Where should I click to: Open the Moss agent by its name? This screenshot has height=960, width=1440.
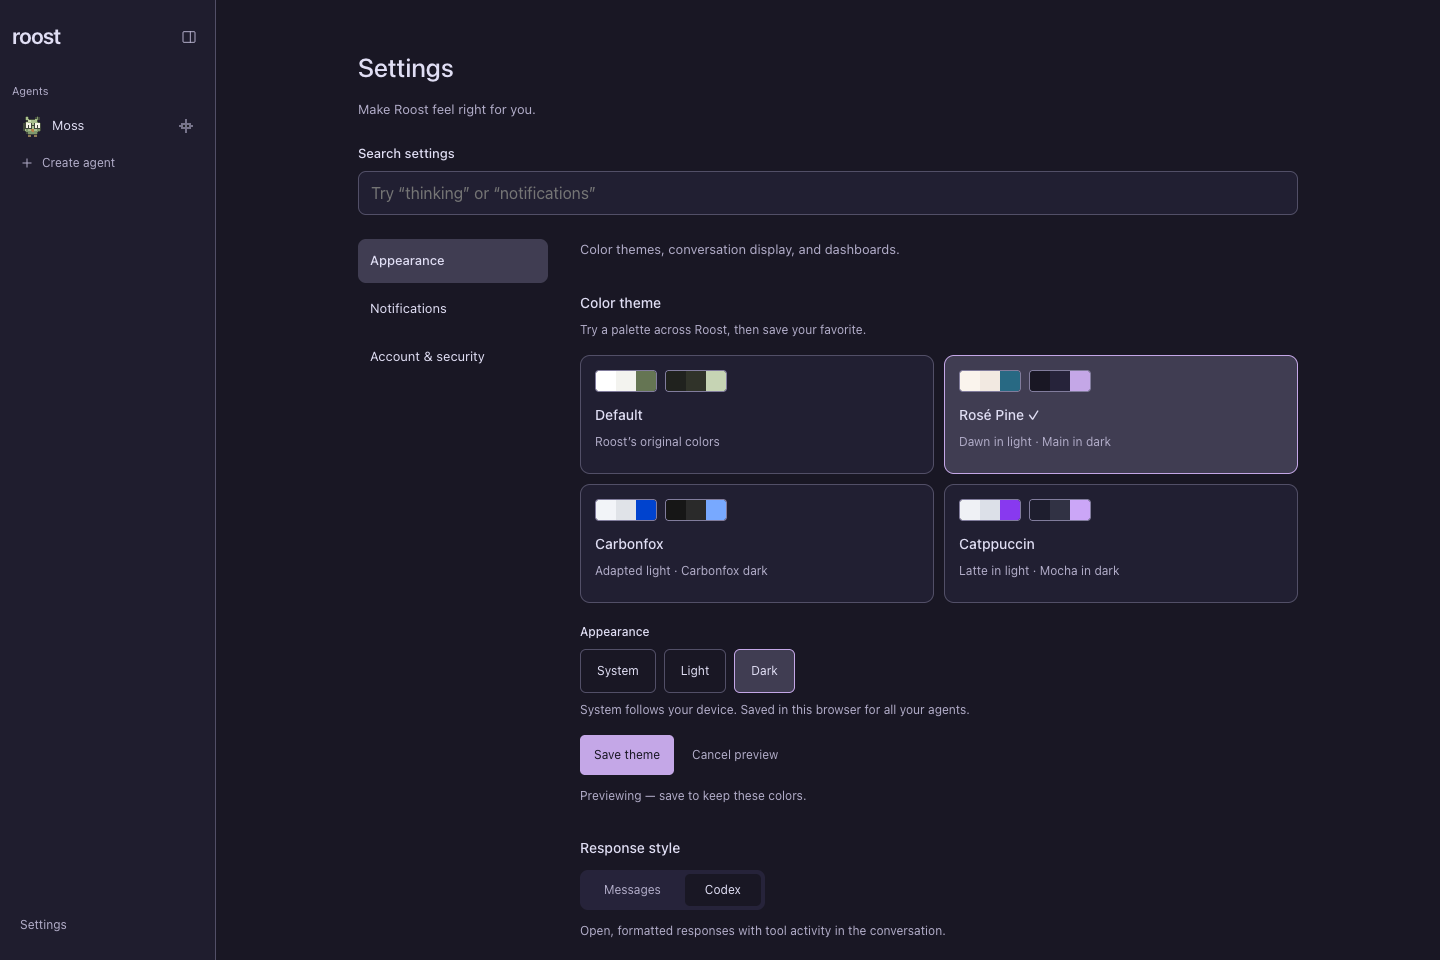click(x=68, y=126)
